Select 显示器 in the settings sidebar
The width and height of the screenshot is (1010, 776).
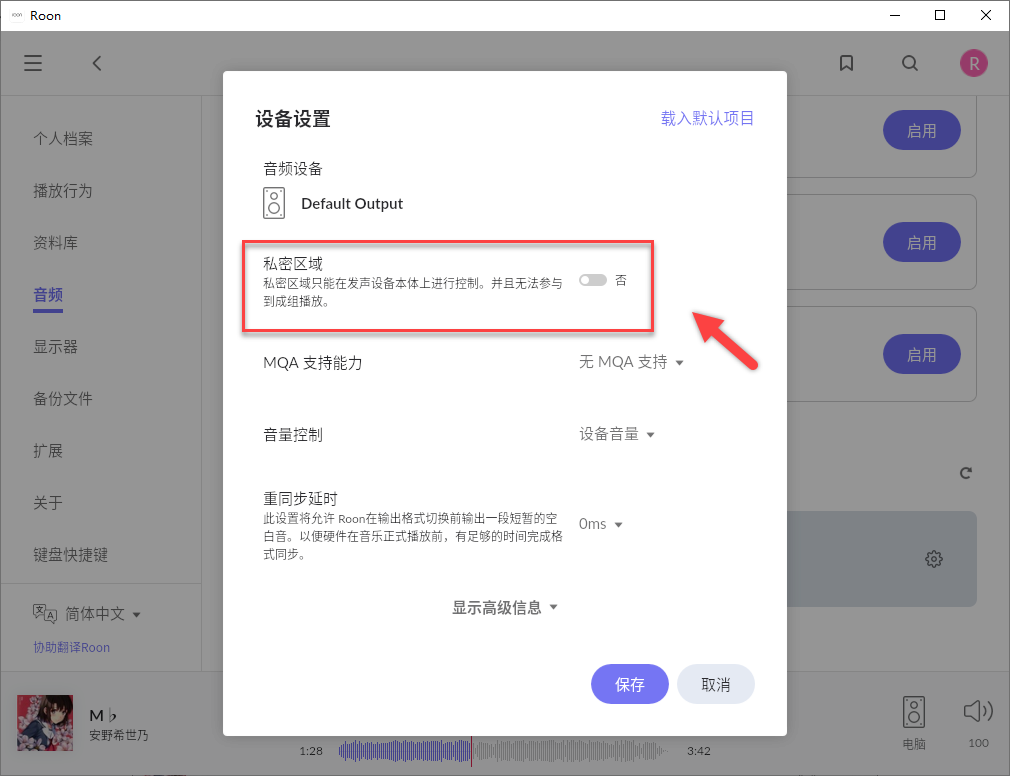(55, 346)
